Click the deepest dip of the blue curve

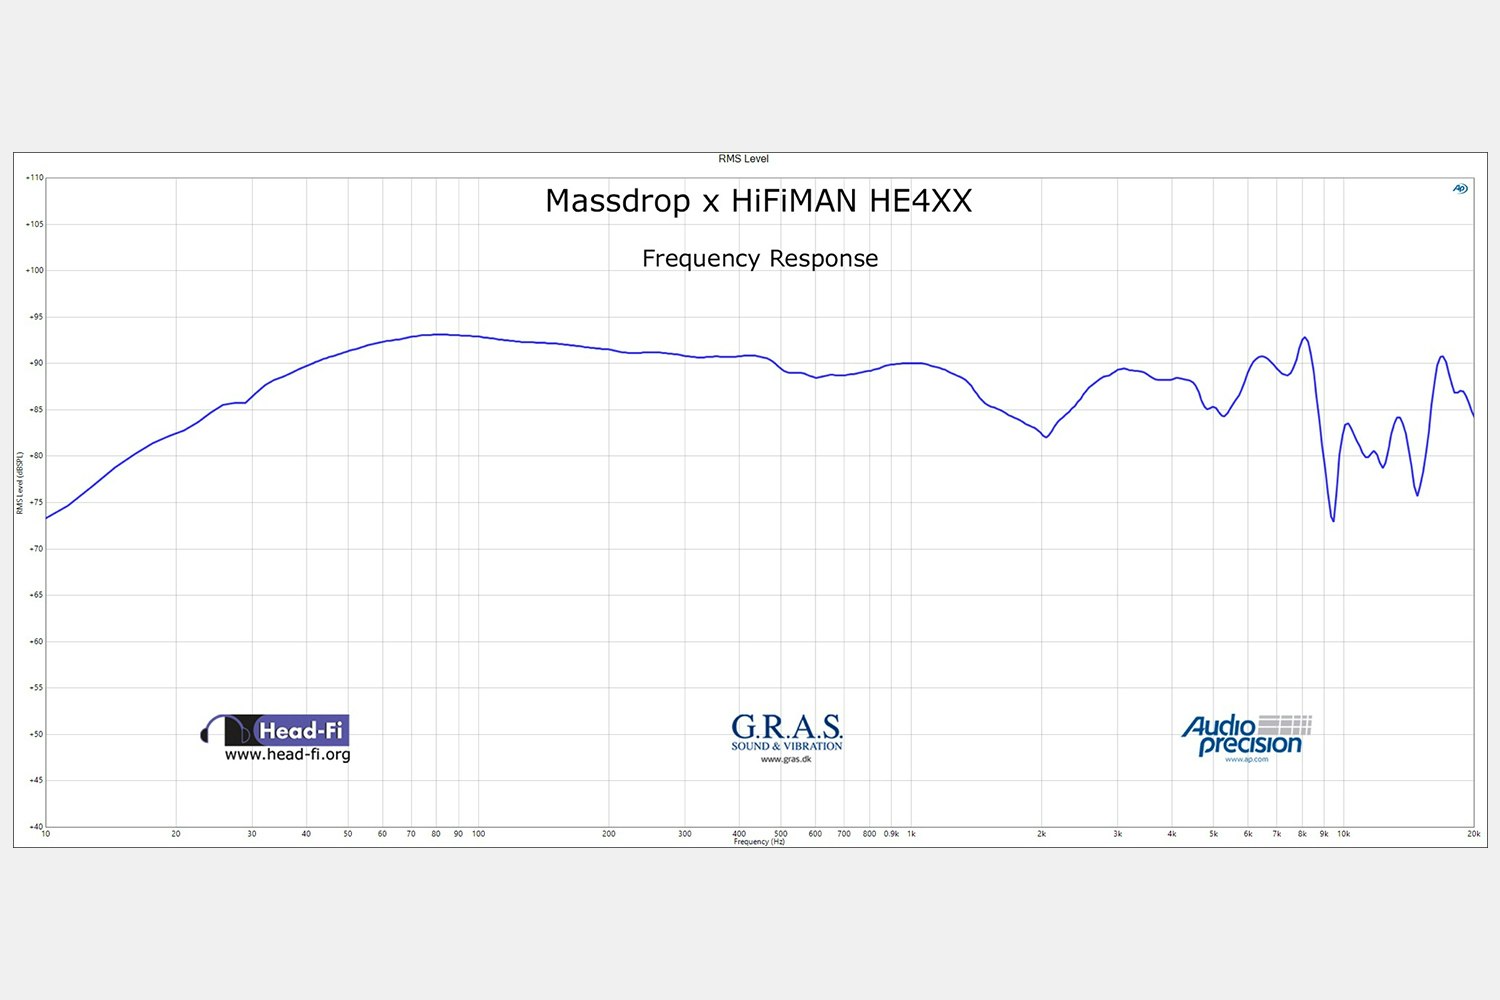click(x=1333, y=520)
